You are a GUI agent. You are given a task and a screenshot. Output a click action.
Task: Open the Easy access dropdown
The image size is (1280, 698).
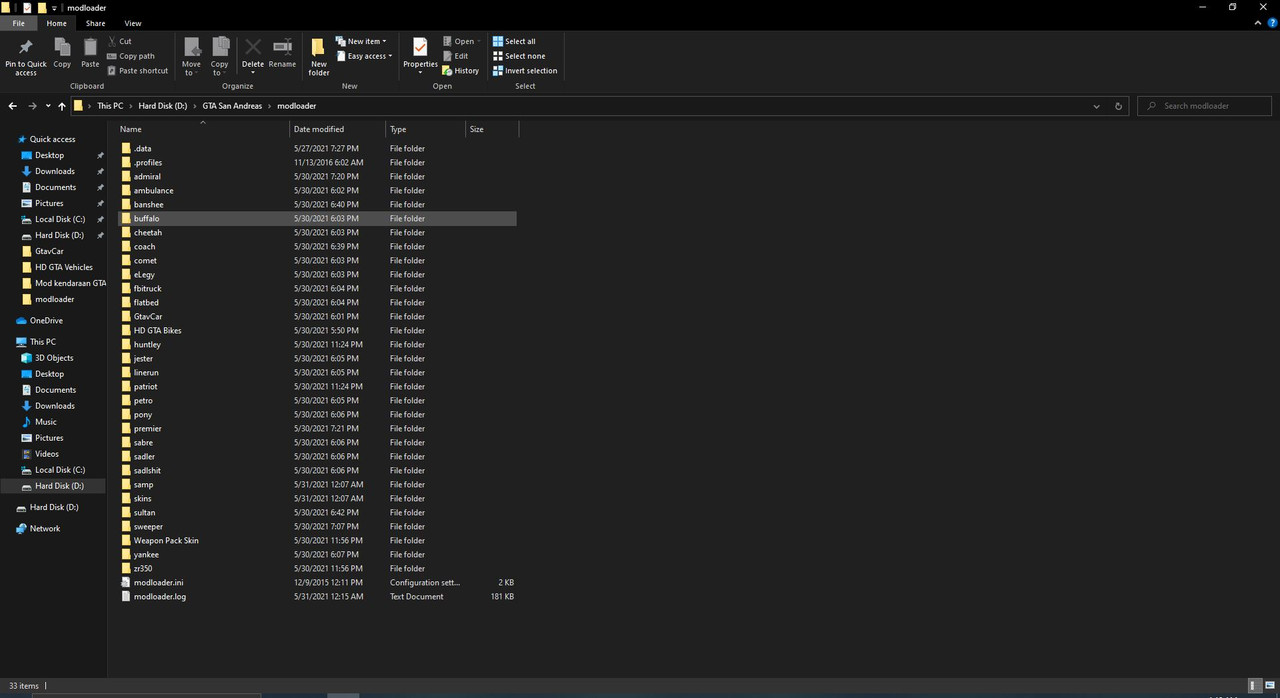pyautogui.click(x=364, y=56)
